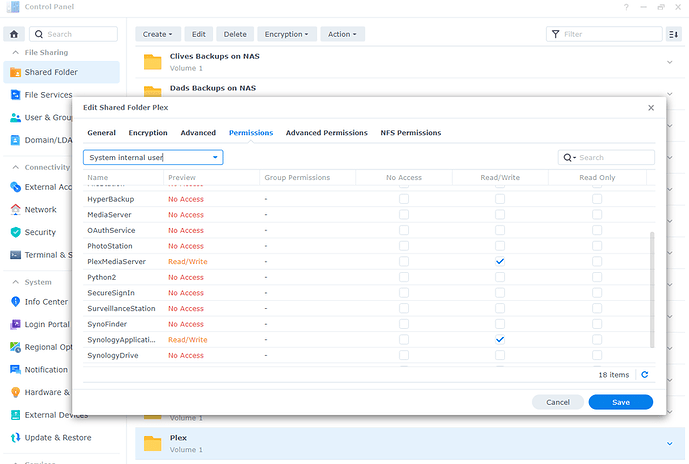Switch to the NFS Permissions tab
This screenshot has height=464, width=689.
pyautogui.click(x=411, y=133)
